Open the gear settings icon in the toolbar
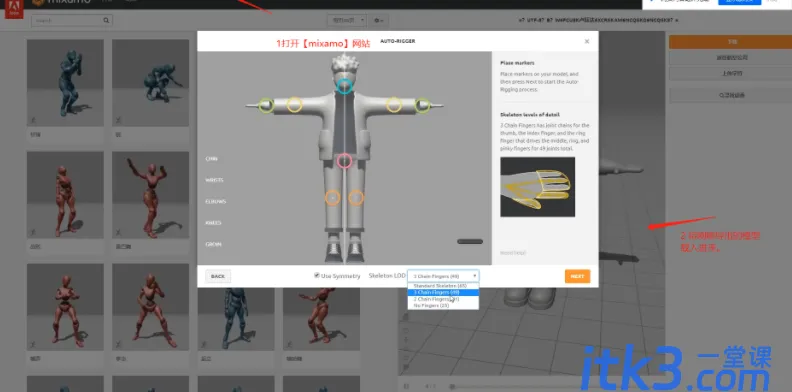This screenshot has width=792, height=392. tap(378, 21)
